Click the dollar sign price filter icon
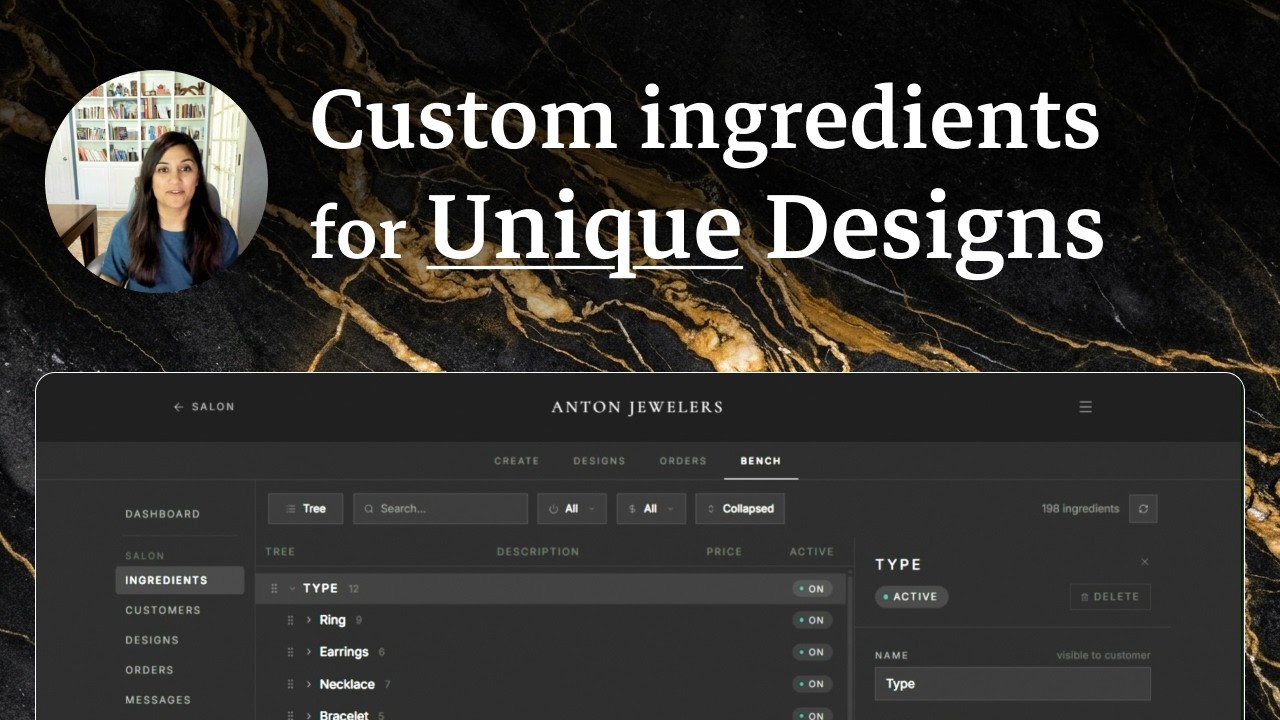The image size is (1280, 720). point(634,508)
